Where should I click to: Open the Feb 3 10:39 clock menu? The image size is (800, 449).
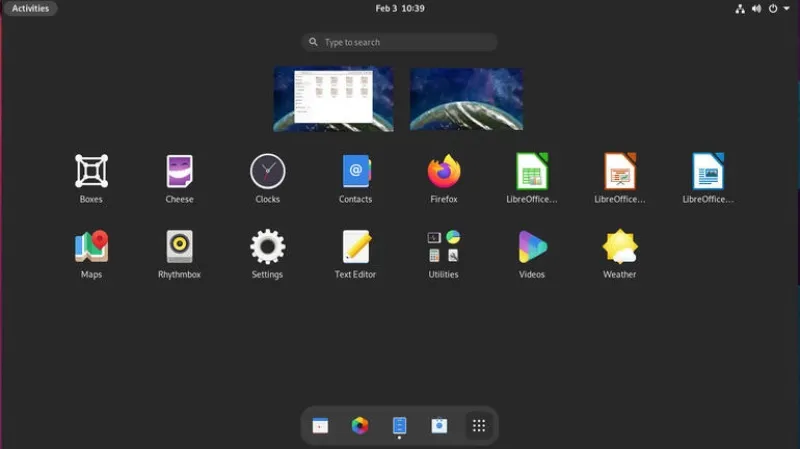(400, 8)
